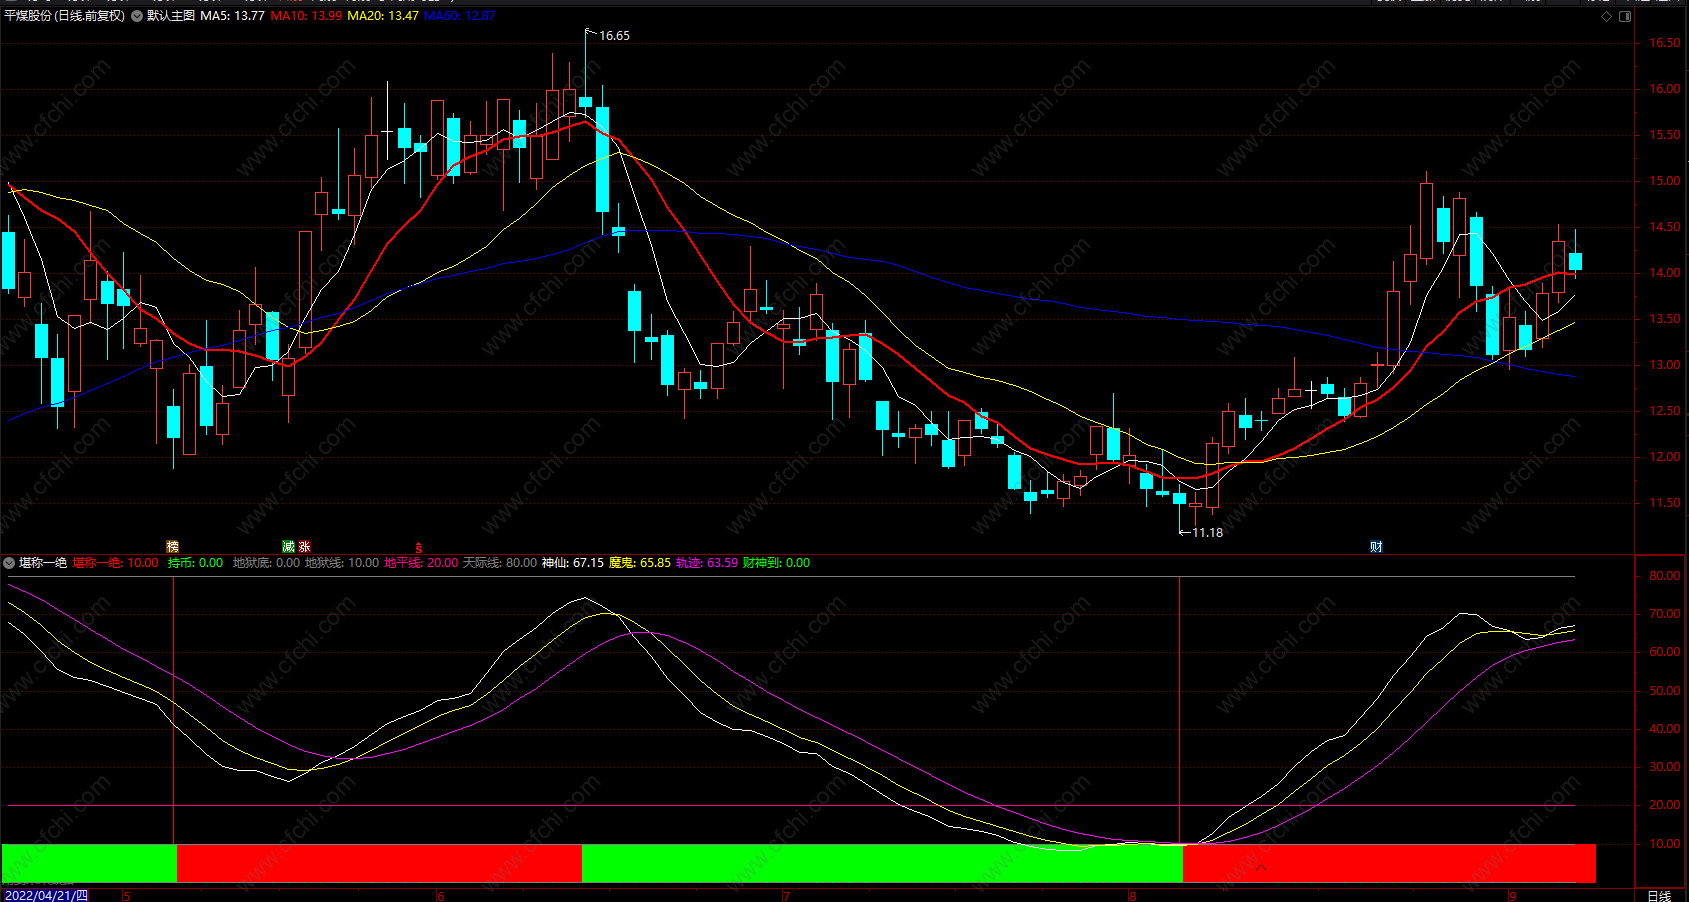
Task: Click the MA20: 13.47 legend label
Action: click(x=383, y=16)
